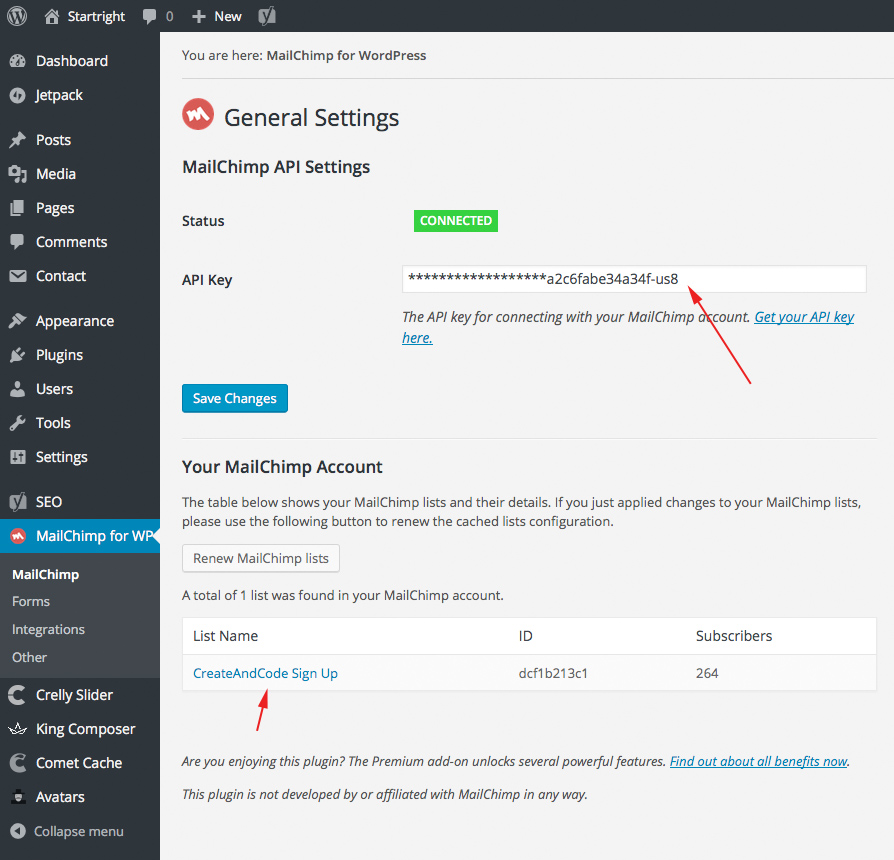Click the MailChimp for WP sidebar icon

point(18,536)
